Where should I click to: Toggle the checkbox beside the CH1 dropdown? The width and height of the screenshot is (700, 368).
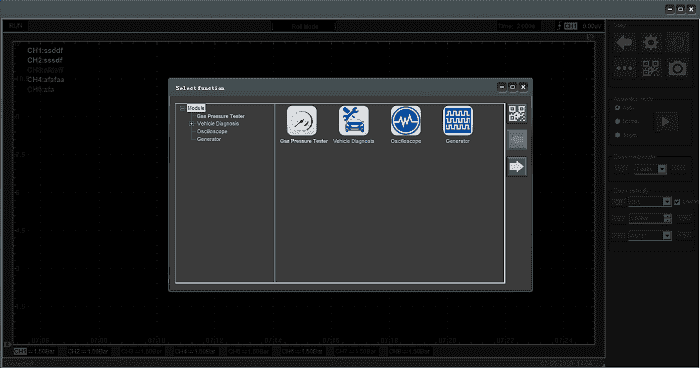pyautogui.click(x=677, y=202)
